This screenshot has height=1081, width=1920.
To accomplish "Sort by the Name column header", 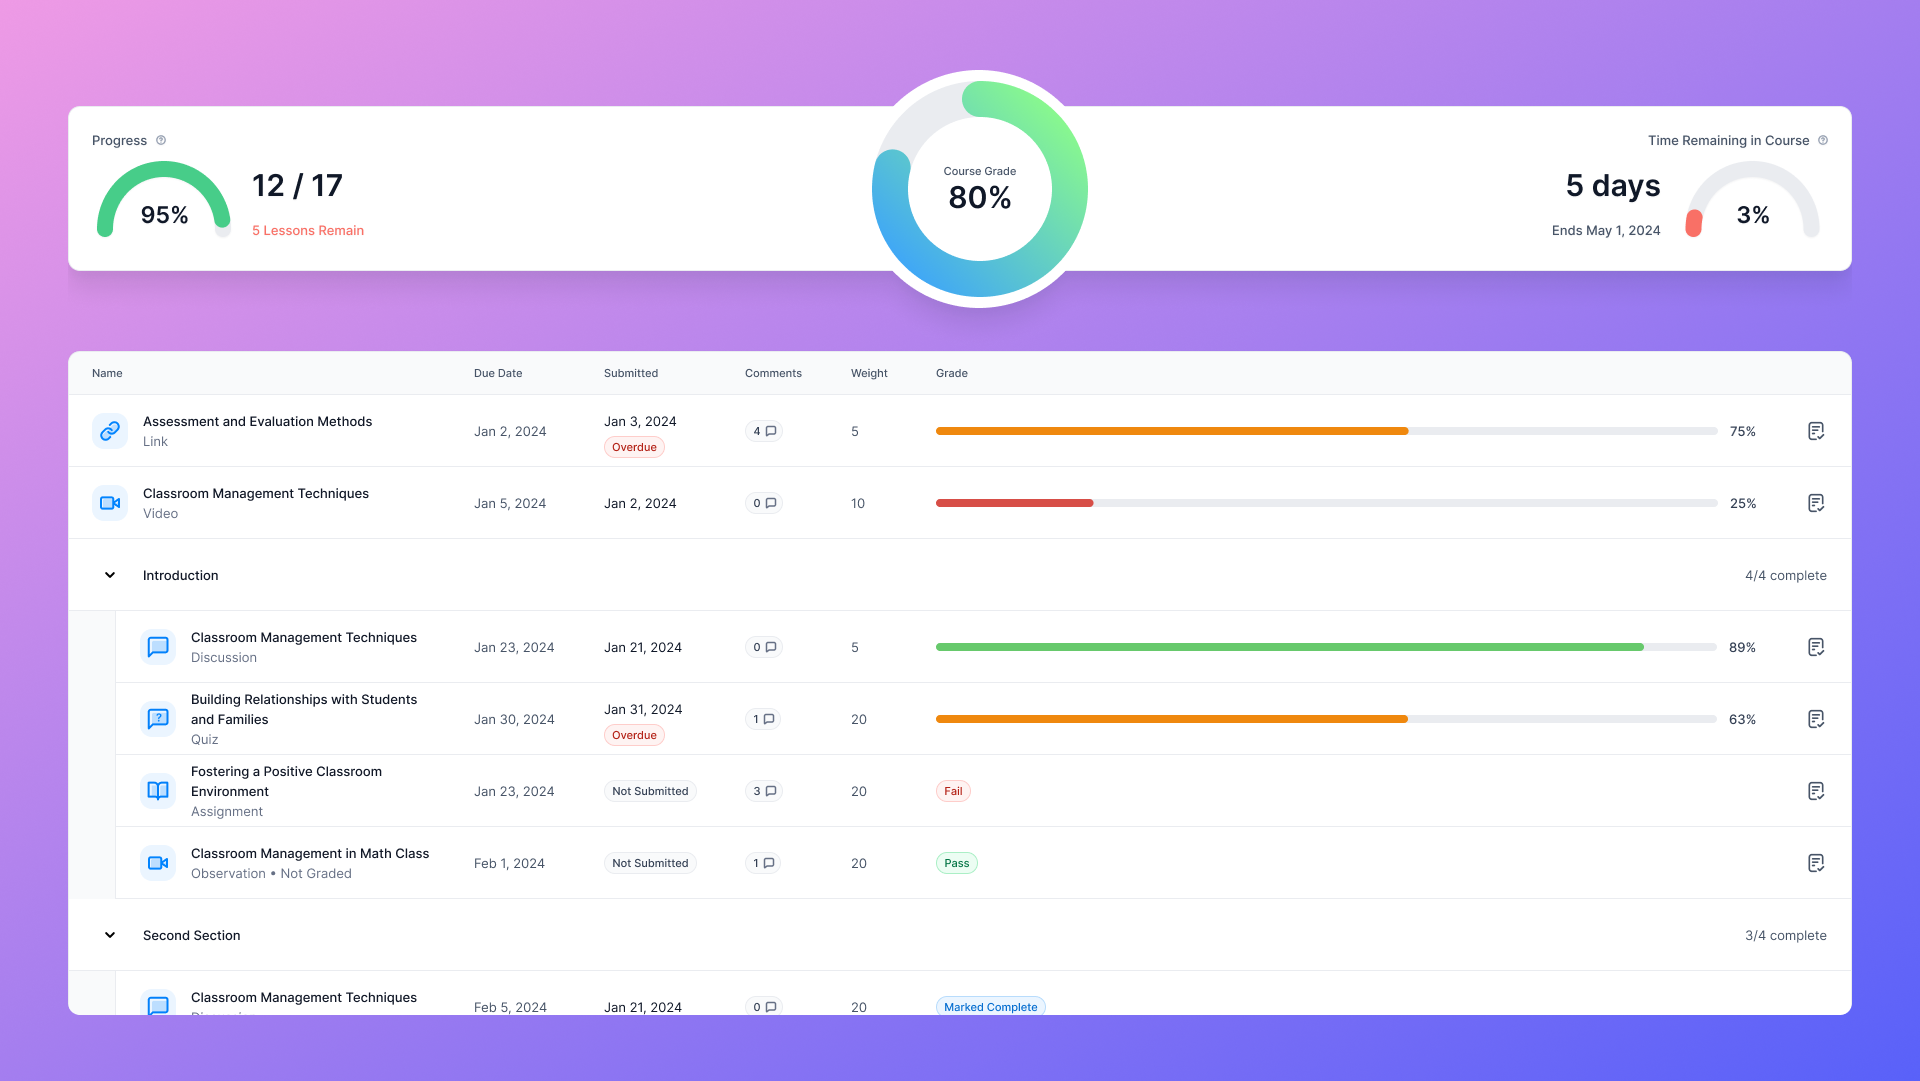I will coord(107,373).
